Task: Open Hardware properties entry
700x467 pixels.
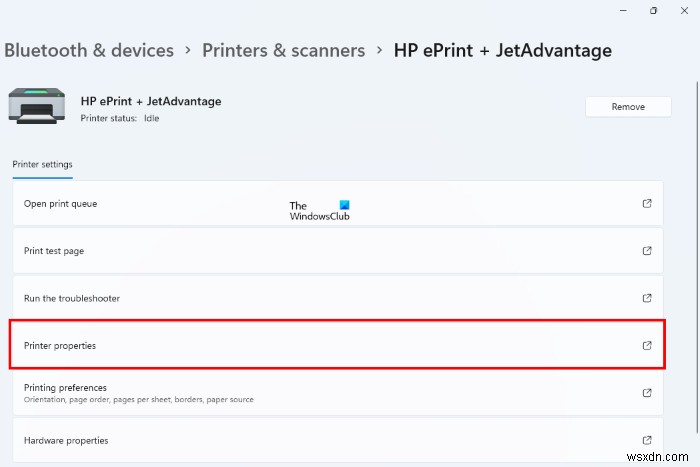Action: coord(338,440)
